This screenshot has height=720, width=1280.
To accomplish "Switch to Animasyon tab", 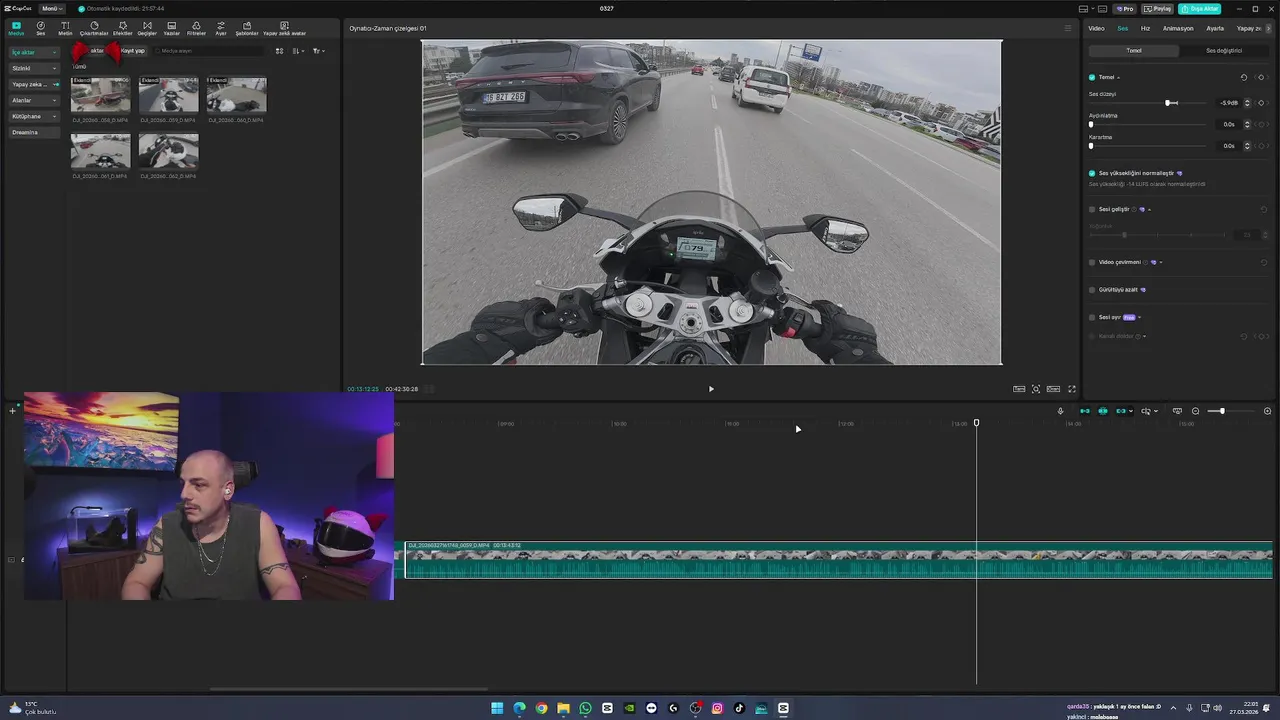I will pos(1178,28).
